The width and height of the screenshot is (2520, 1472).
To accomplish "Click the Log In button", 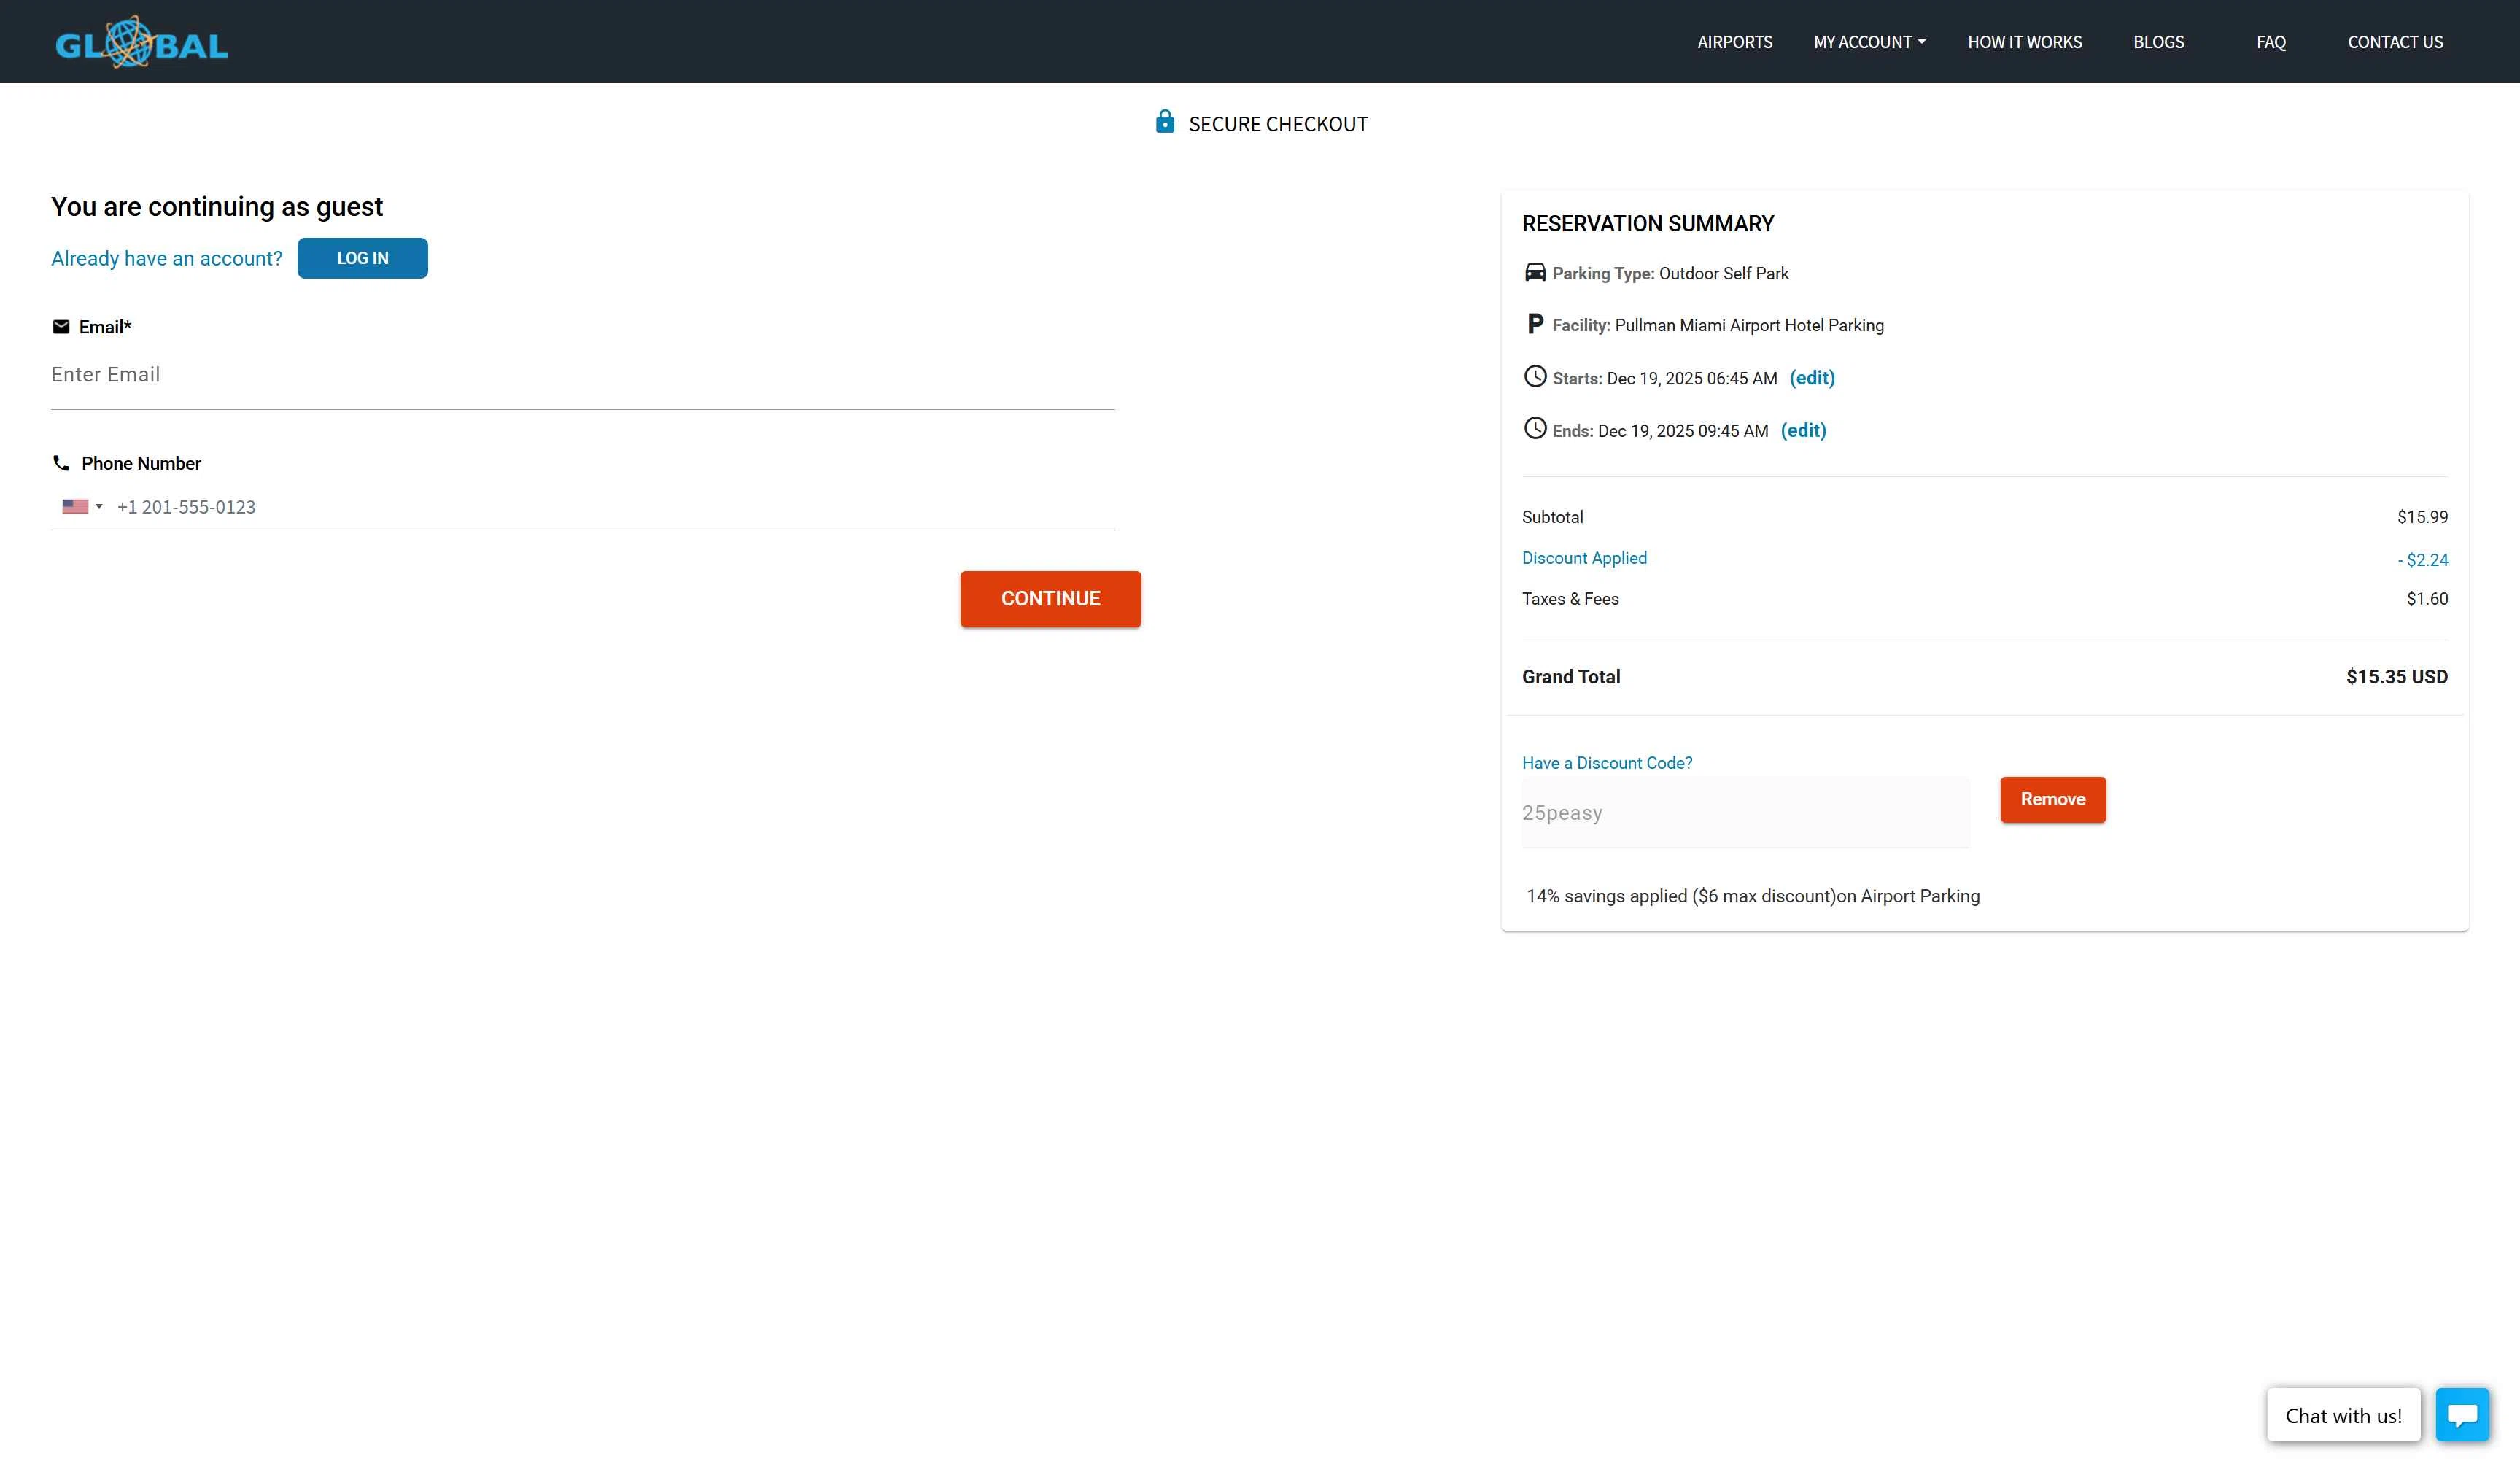I will [x=362, y=258].
